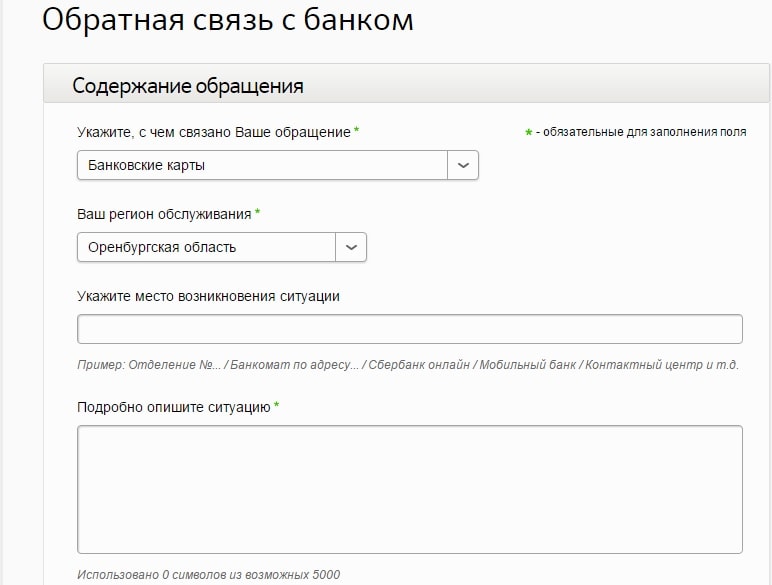Focus the Укажите место возникновения ситуации field
772x585 pixels.
(x=410, y=329)
